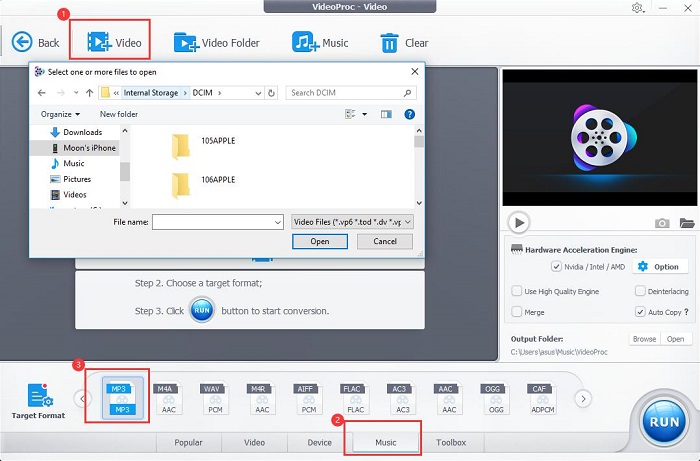Select the AAC format icon
Screen dimensions: 700x461
pyautogui.click(x=448, y=398)
